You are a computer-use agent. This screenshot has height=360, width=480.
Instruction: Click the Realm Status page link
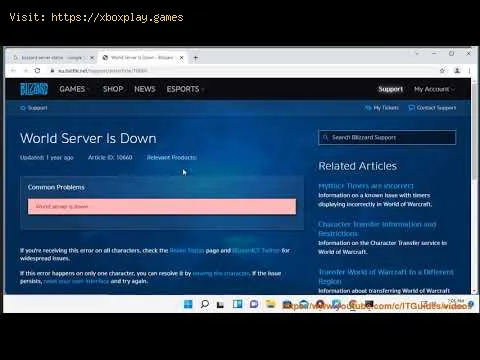pos(187,250)
